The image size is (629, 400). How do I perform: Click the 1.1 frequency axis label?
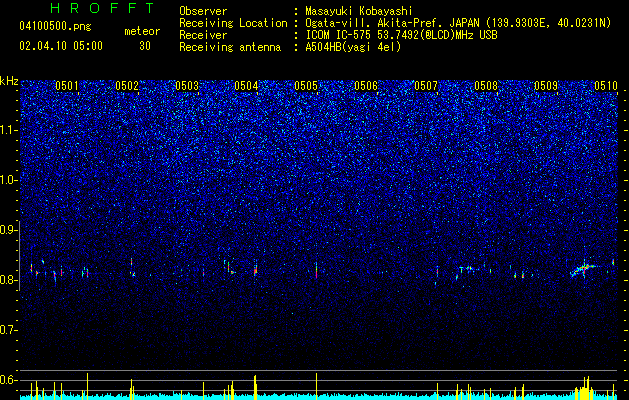(x=9, y=130)
